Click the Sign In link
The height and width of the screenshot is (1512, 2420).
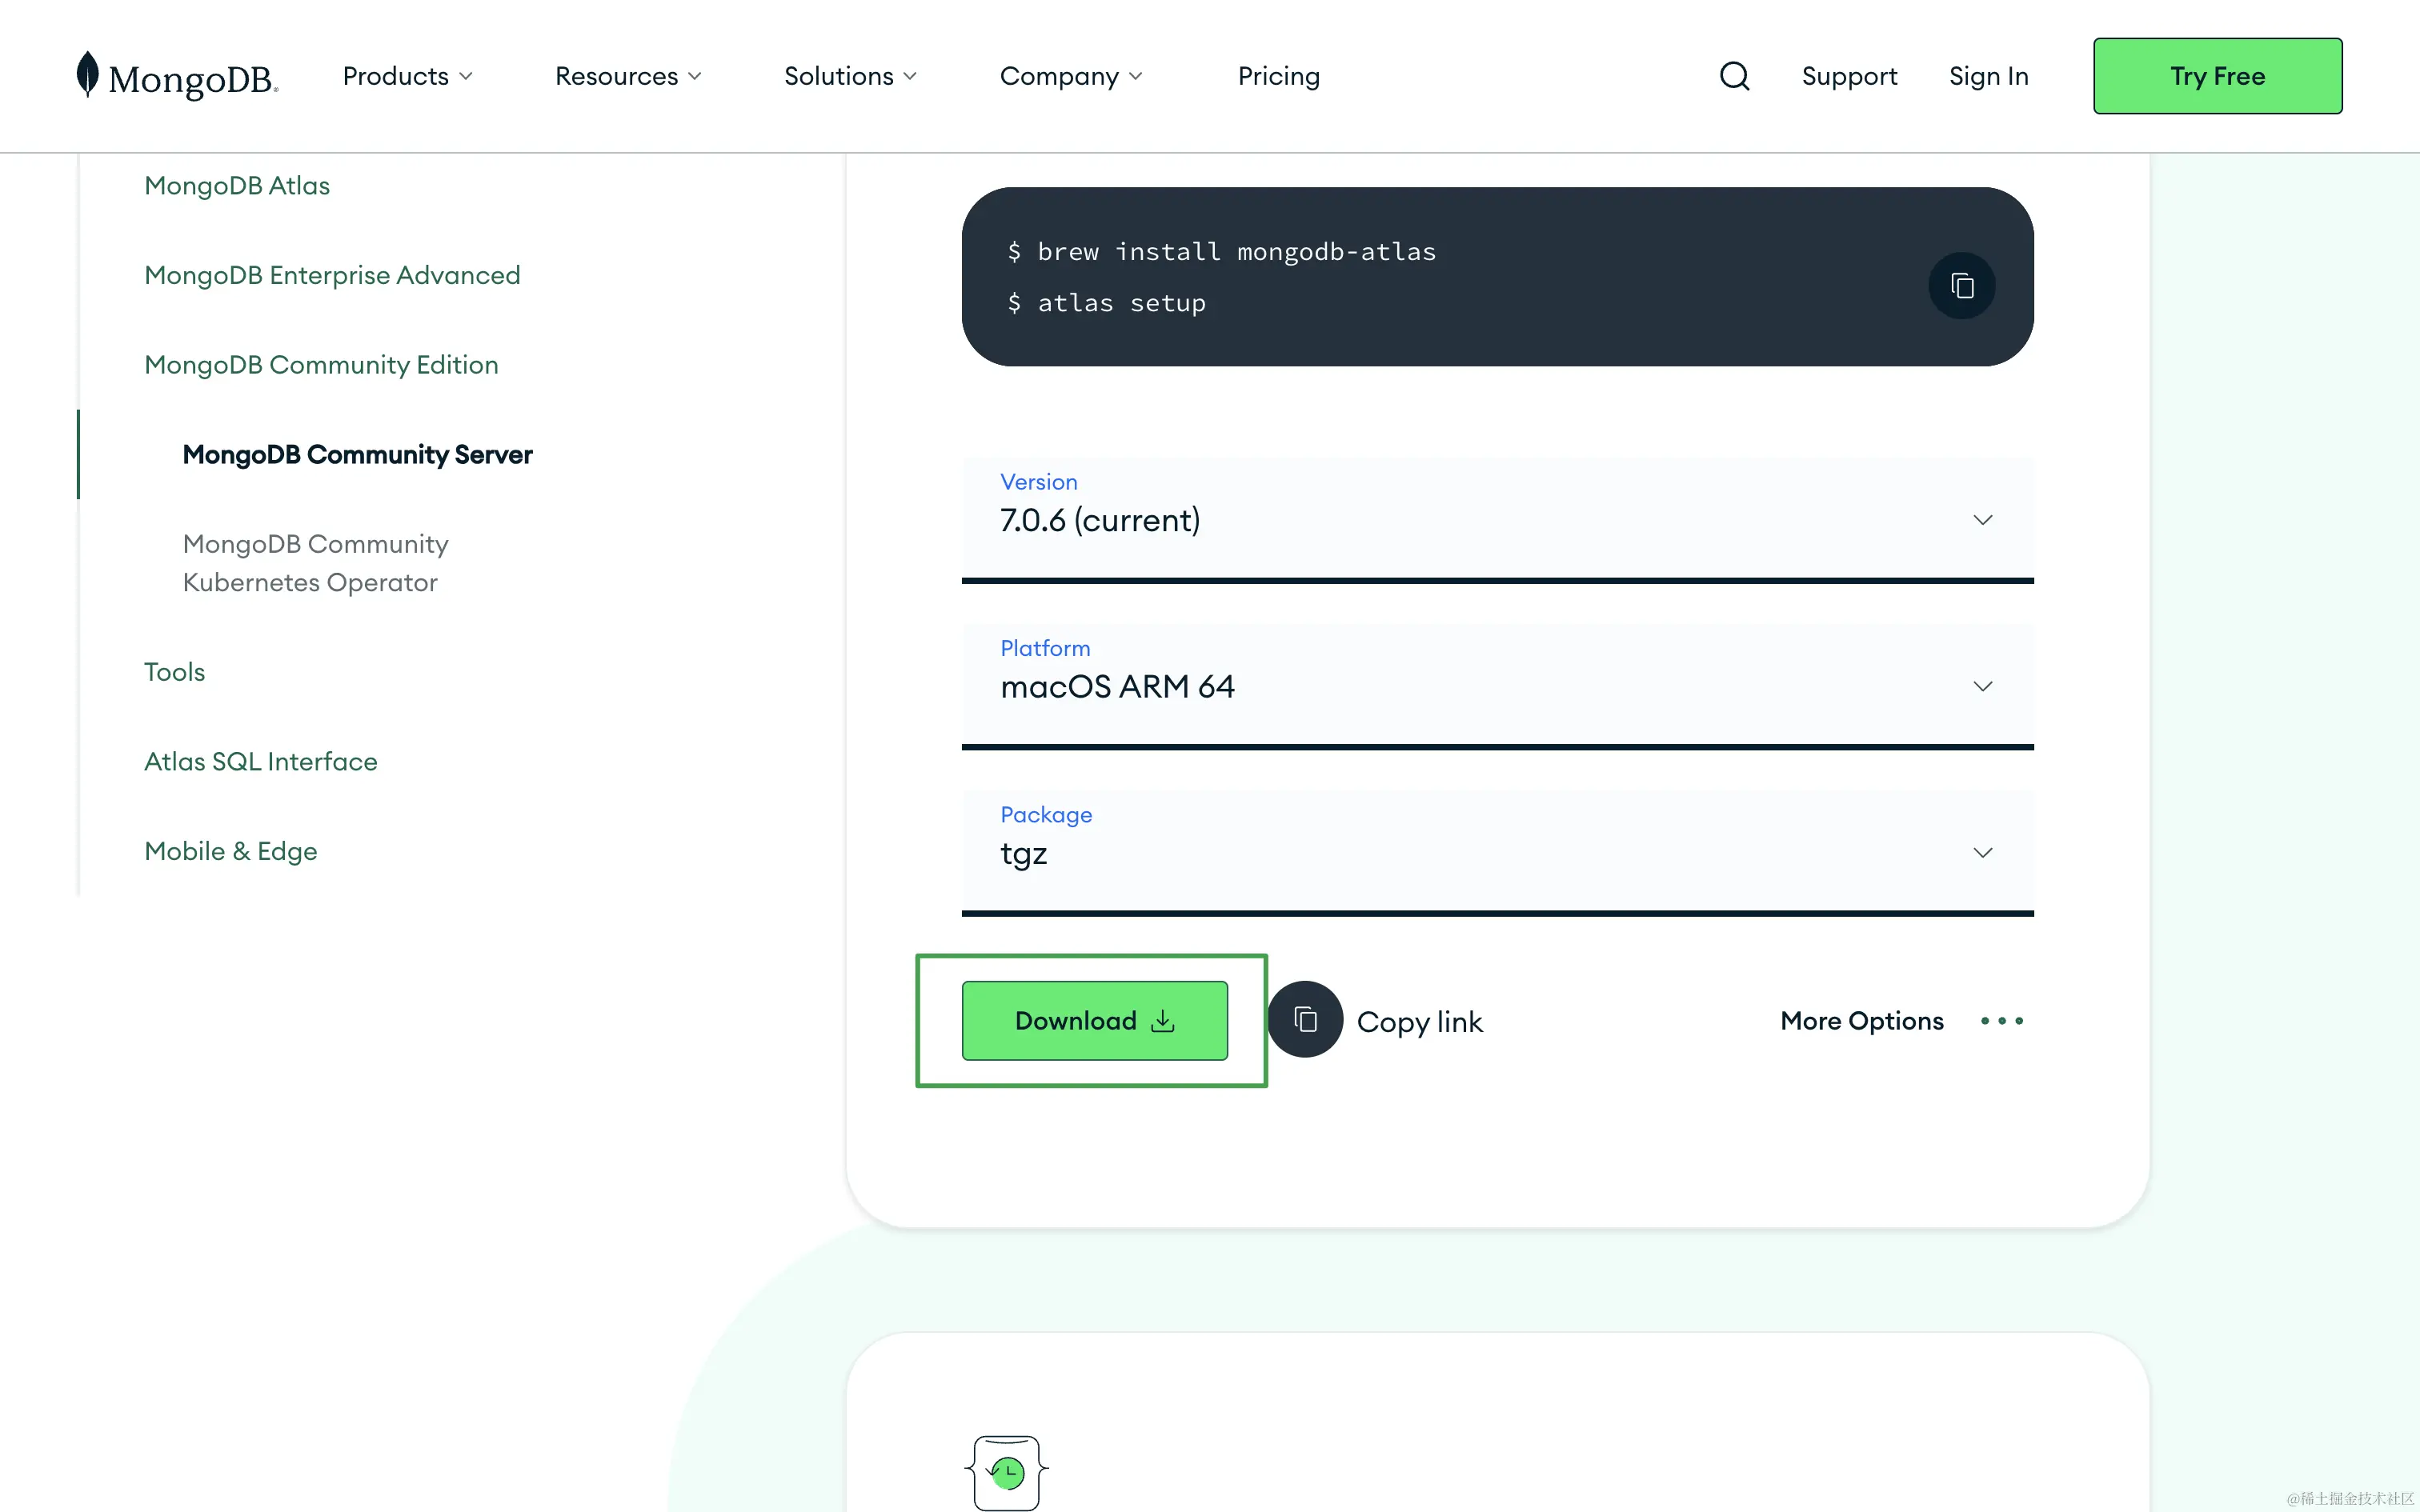1988,76
